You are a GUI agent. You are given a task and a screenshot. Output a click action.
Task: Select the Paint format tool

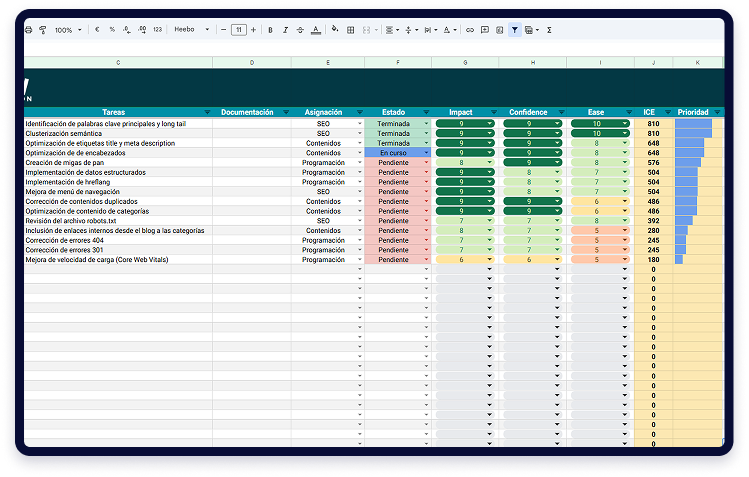[x=43, y=30]
